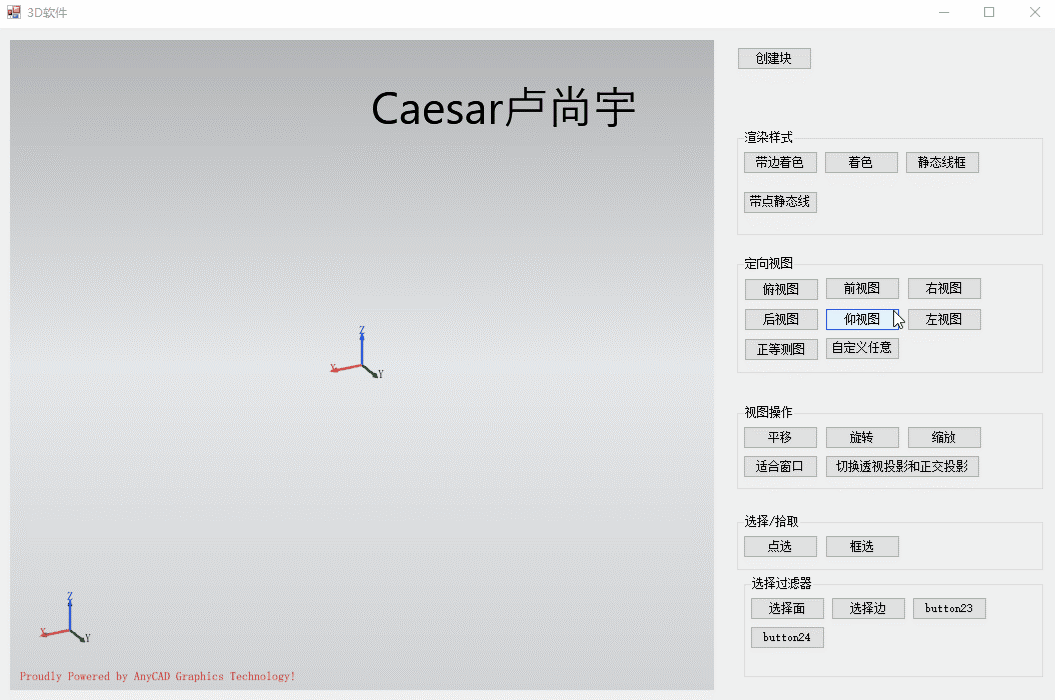This screenshot has width=1055, height=700.
Task: Activate the 旋转 rotate operation
Action: (862, 438)
